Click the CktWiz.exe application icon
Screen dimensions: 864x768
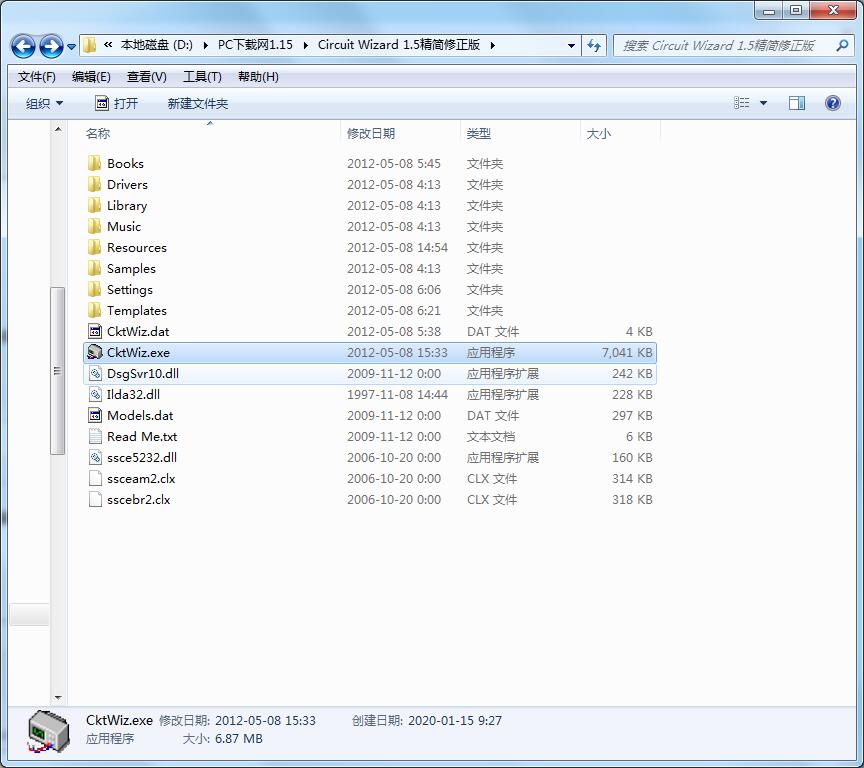click(x=95, y=352)
